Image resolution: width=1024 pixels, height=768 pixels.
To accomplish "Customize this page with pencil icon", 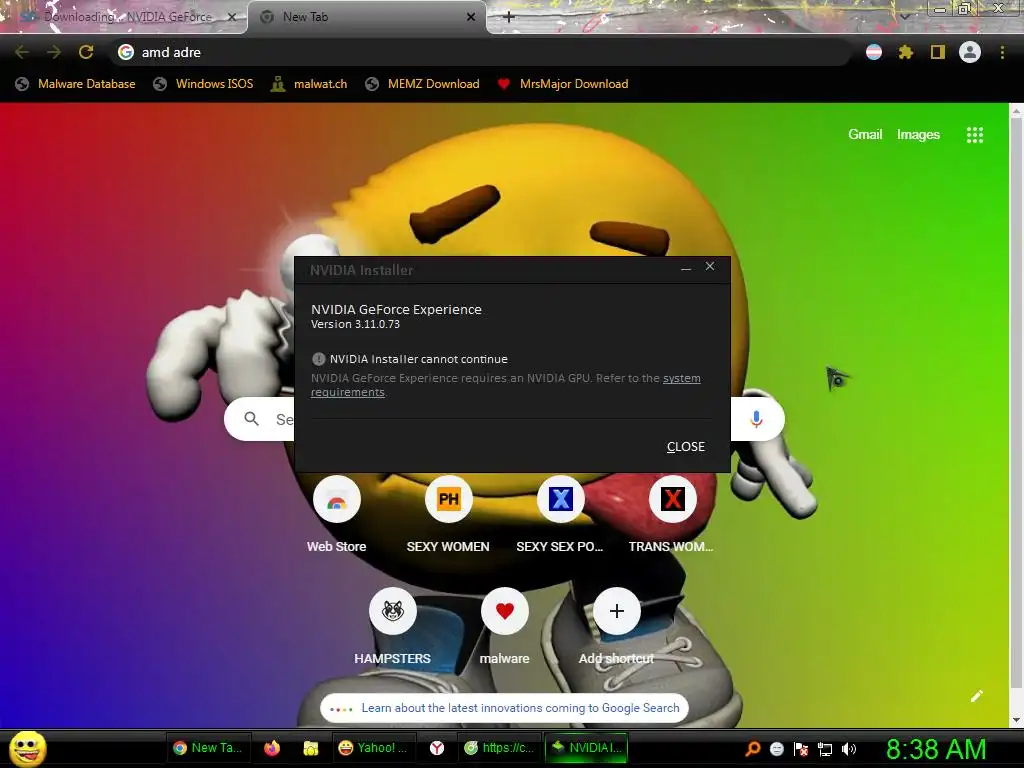I will (976, 696).
